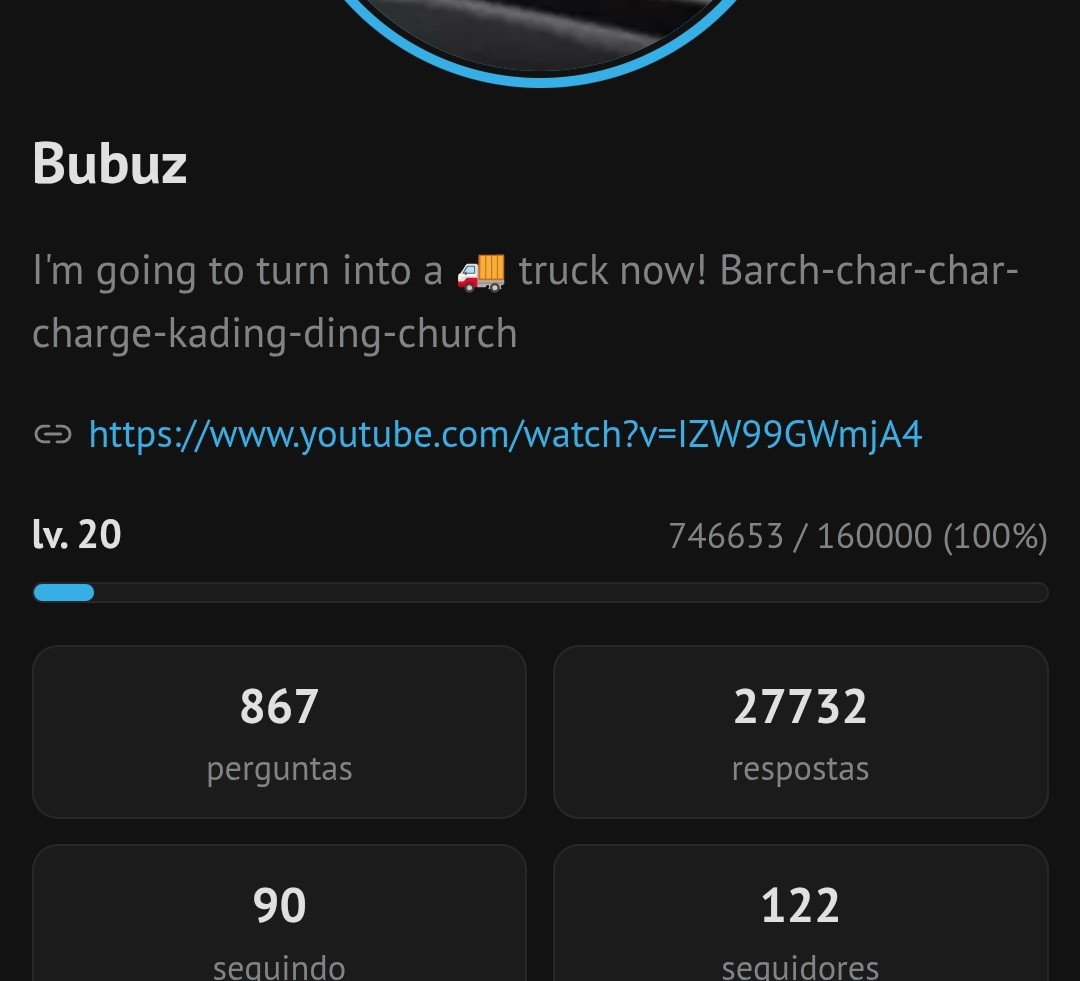Click the number 90 following count
Viewport: 1080px width, 981px height.
point(279,905)
